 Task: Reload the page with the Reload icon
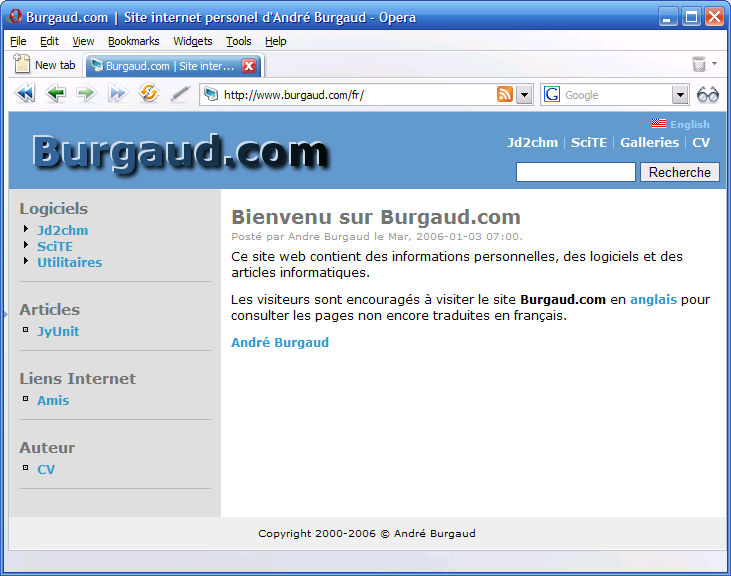point(149,94)
